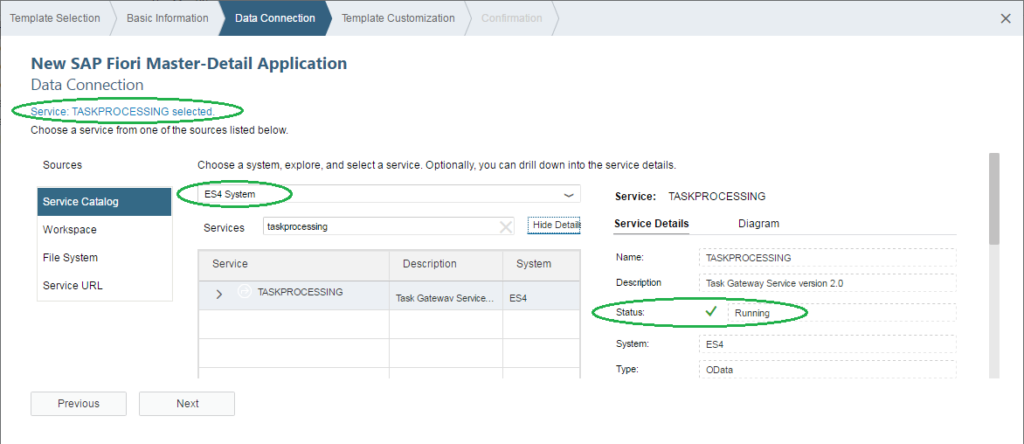This screenshot has height=444, width=1024.
Task: Select File System source
Action: (x=104, y=258)
